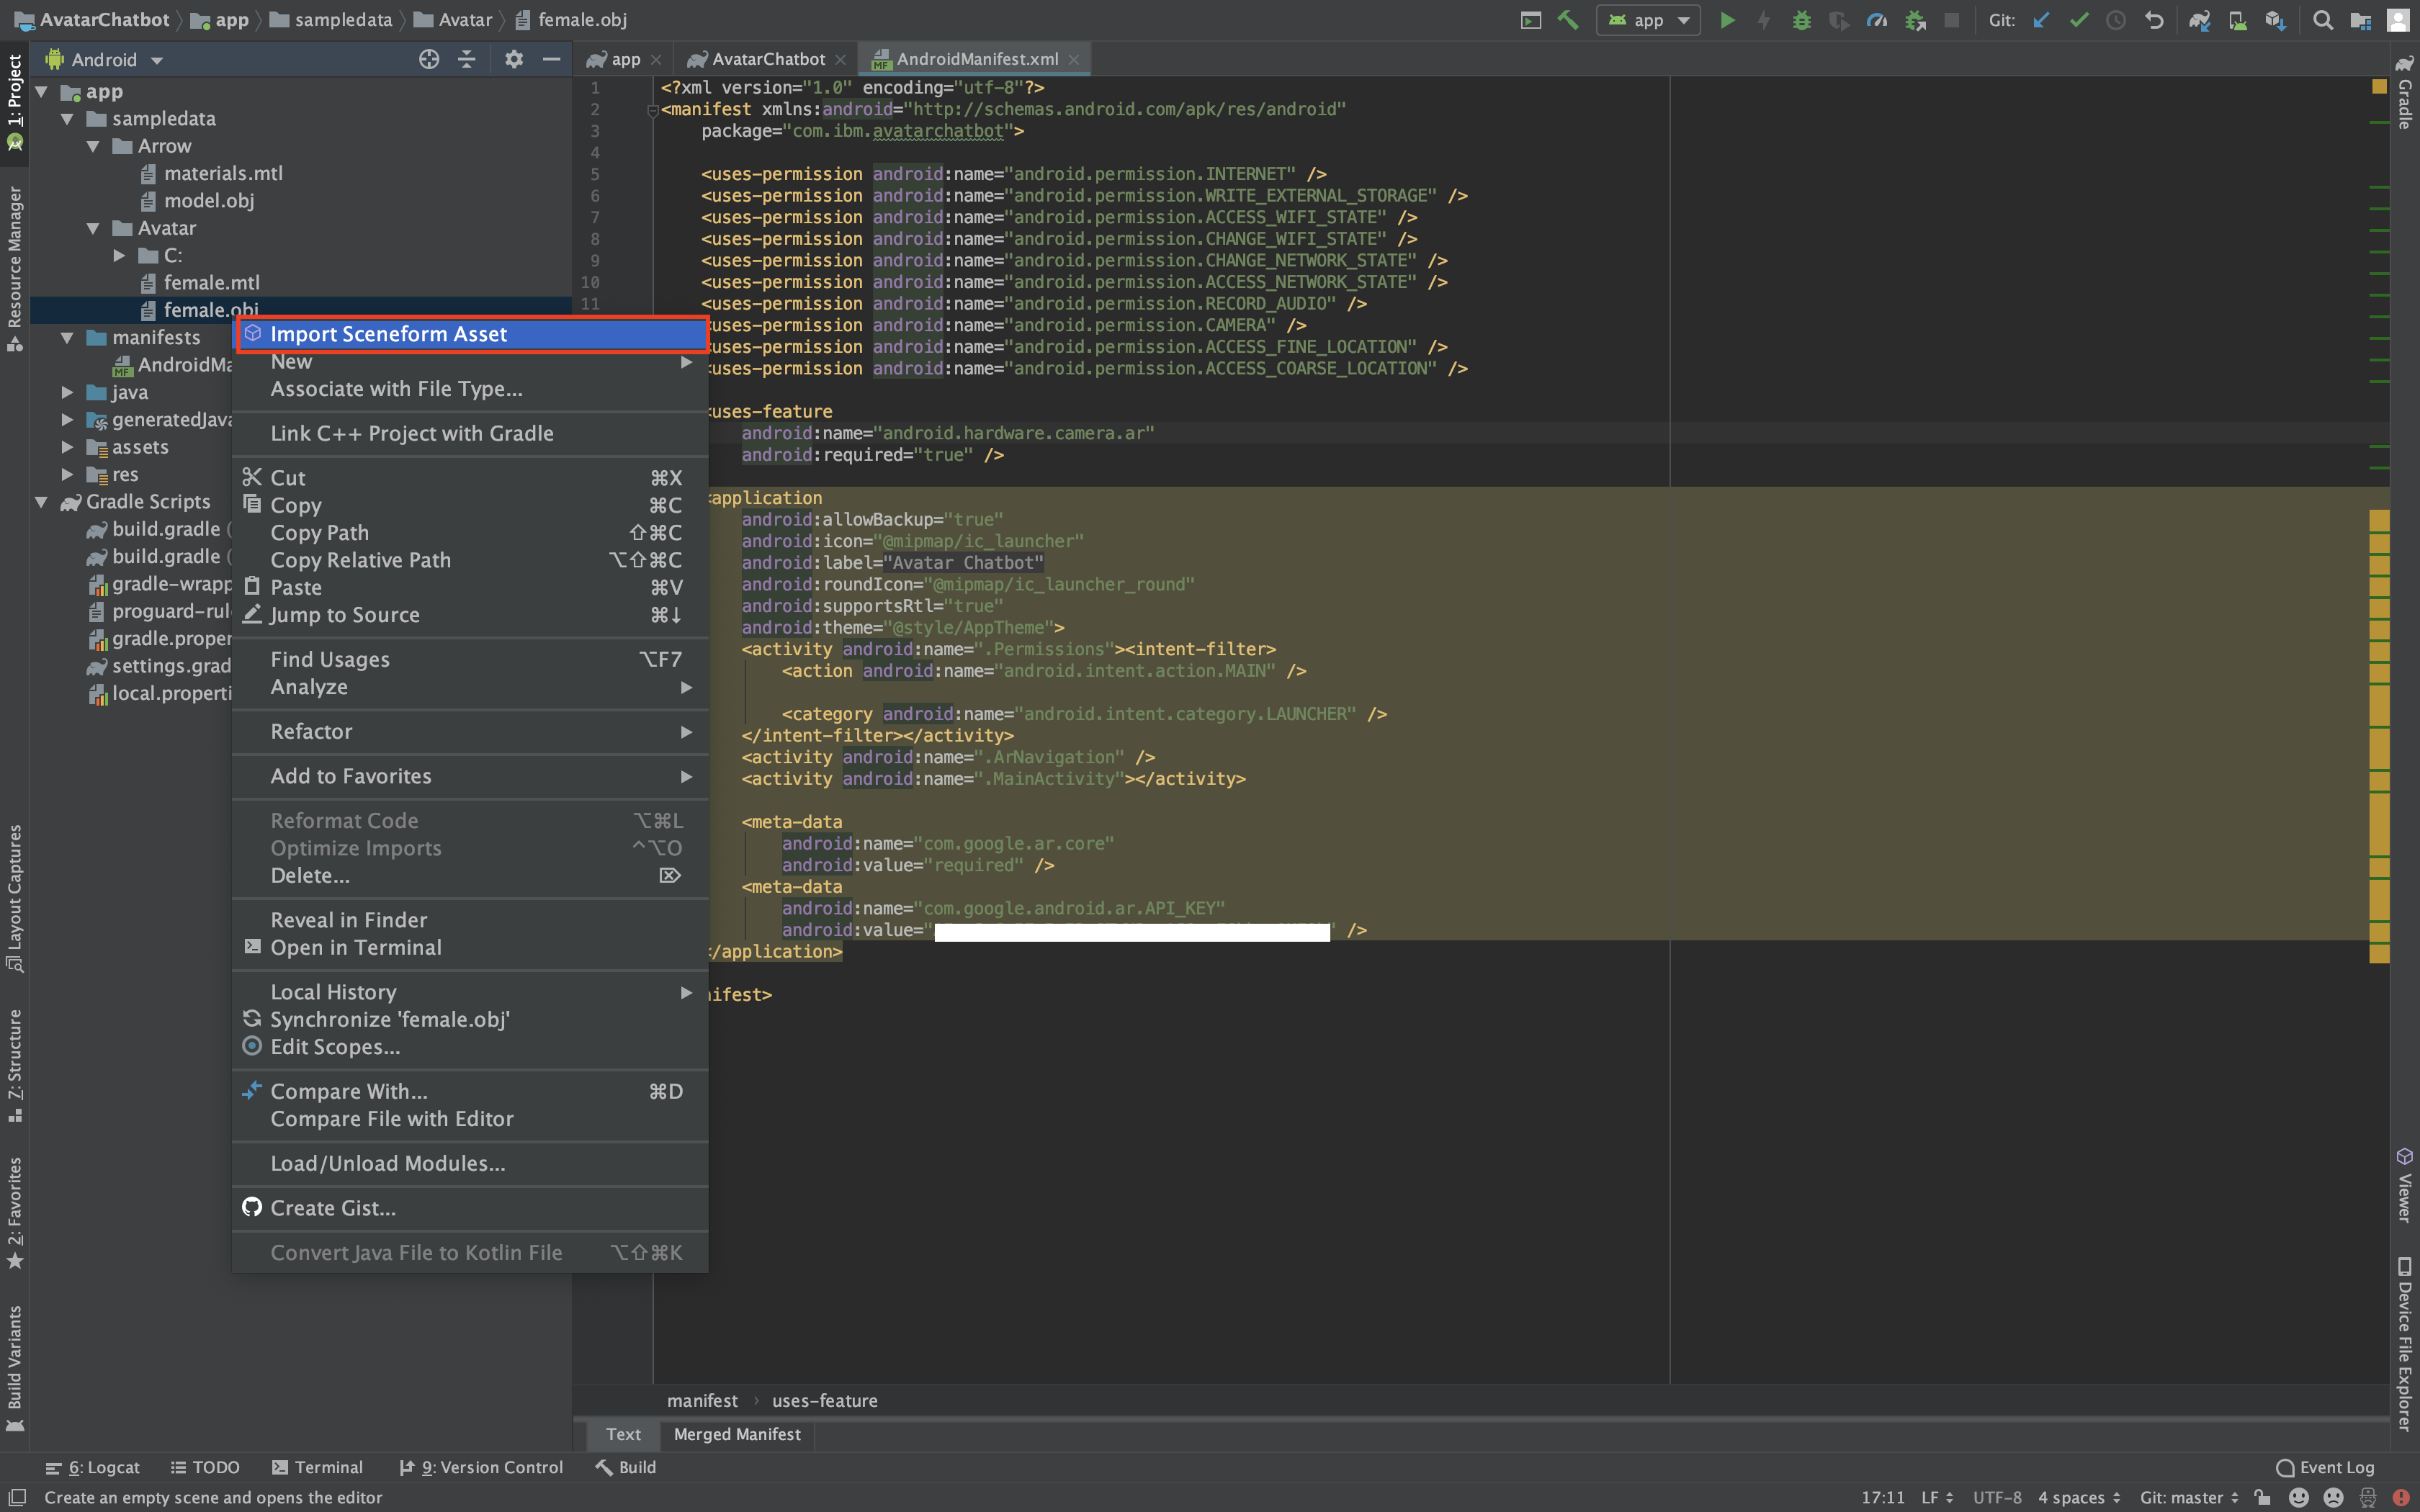This screenshot has width=2420, height=1512.
Task: Choose Reveal in Finder from context menu
Action: (348, 920)
